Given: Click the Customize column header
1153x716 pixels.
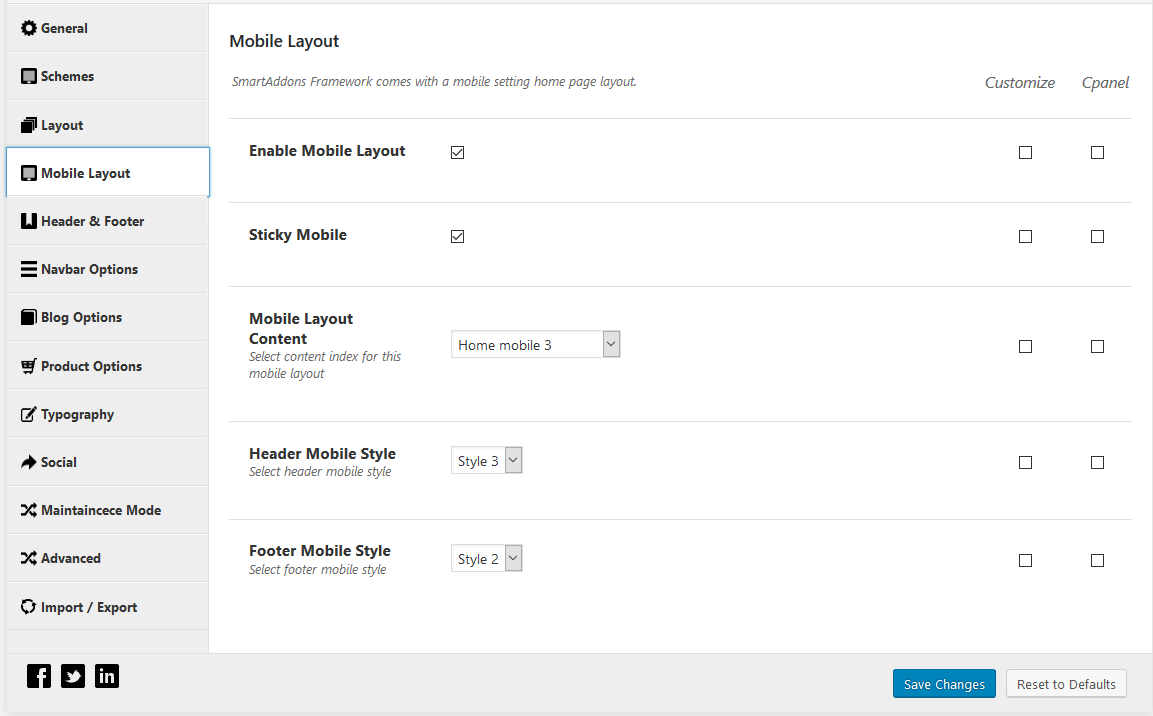Looking at the screenshot, I should 1020,83.
